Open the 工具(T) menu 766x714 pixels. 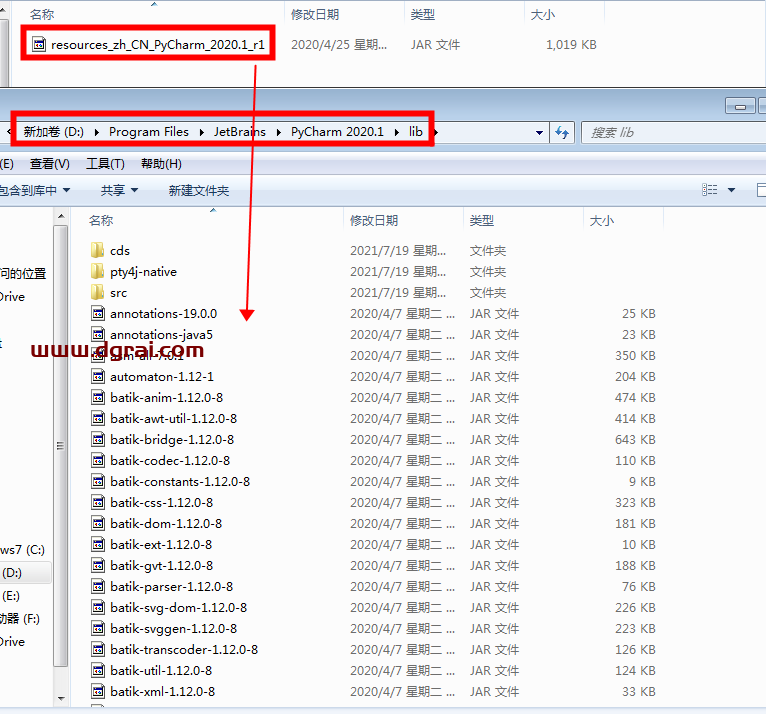[x=105, y=164]
